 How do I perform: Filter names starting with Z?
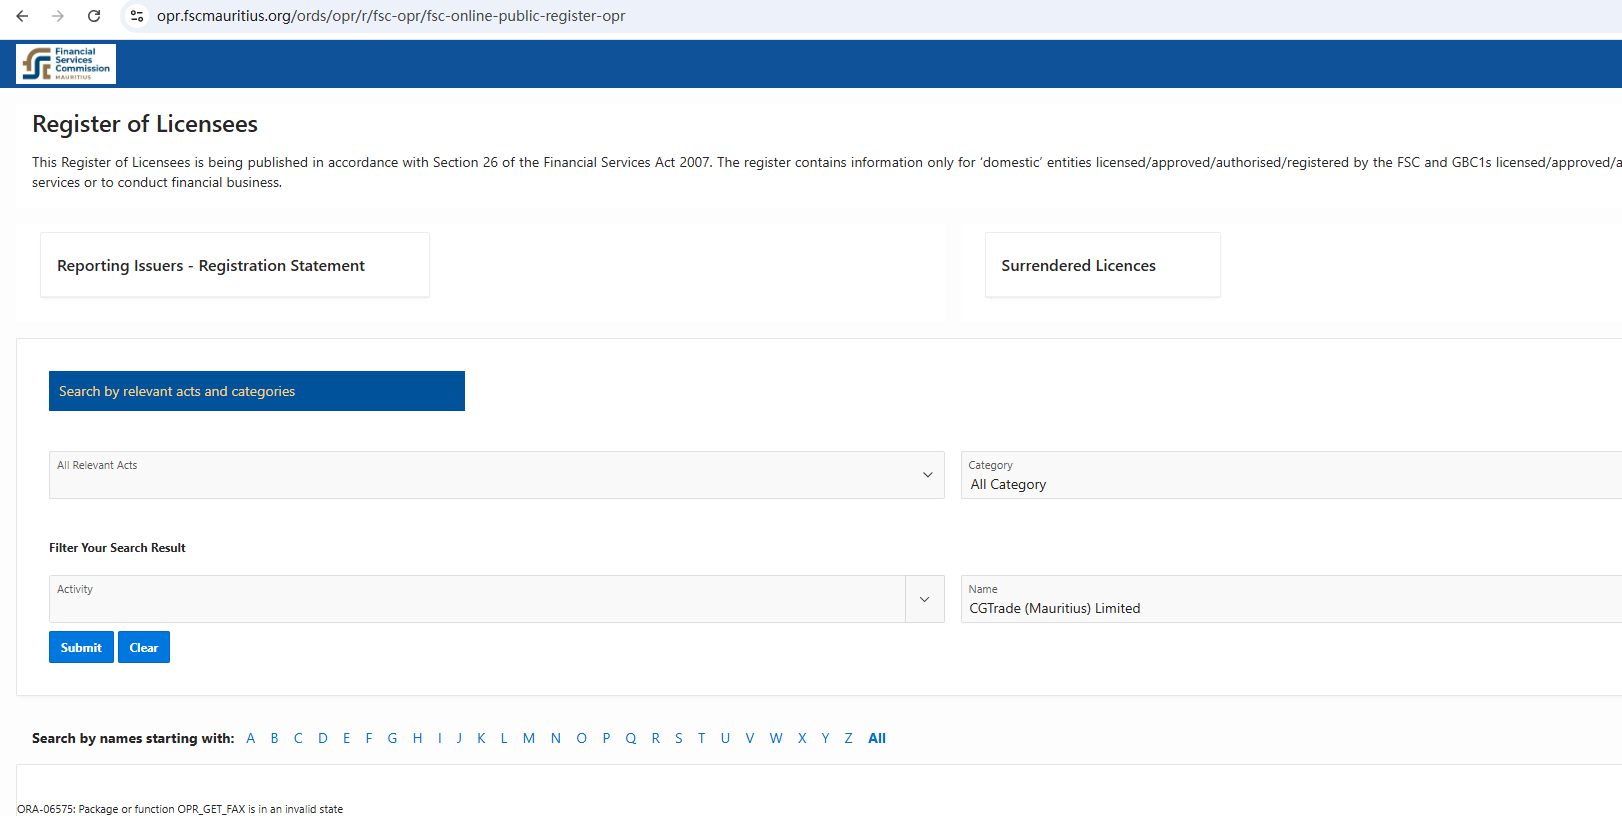(x=849, y=738)
